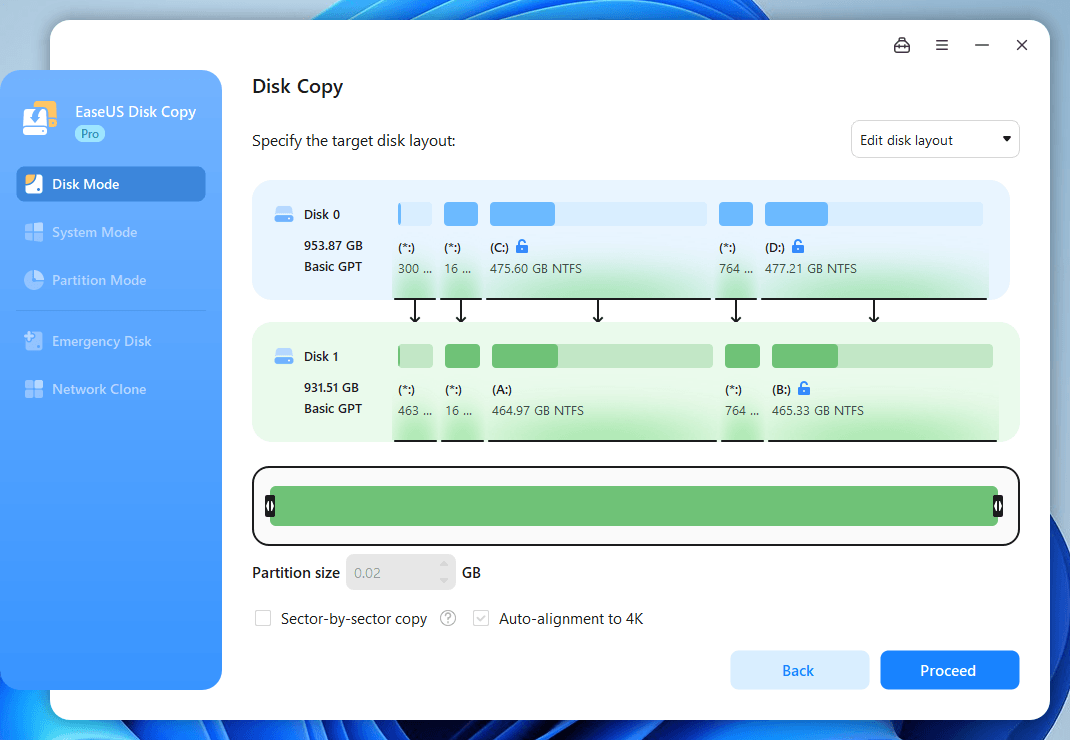Click the Back button
This screenshot has height=740, width=1070.
click(x=800, y=670)
